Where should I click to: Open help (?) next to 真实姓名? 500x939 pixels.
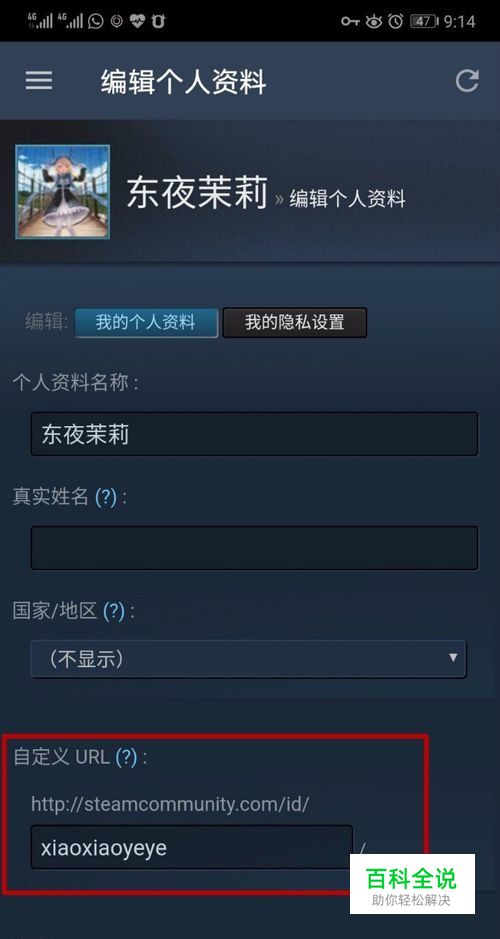click(x=106, y=497)
